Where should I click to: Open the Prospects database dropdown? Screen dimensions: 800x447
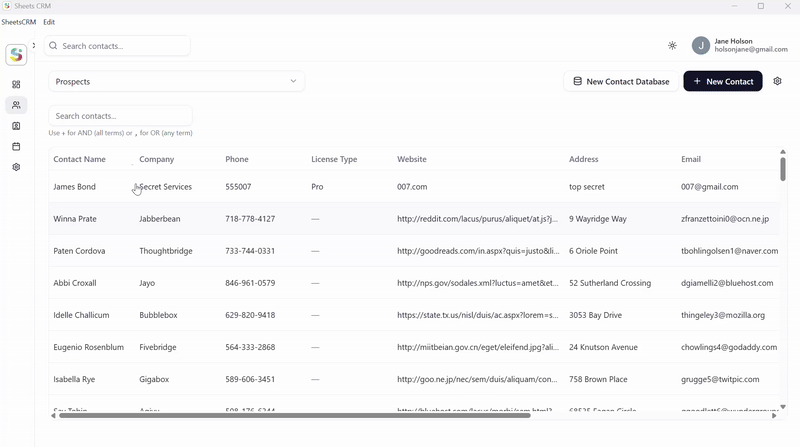(177, 81)
